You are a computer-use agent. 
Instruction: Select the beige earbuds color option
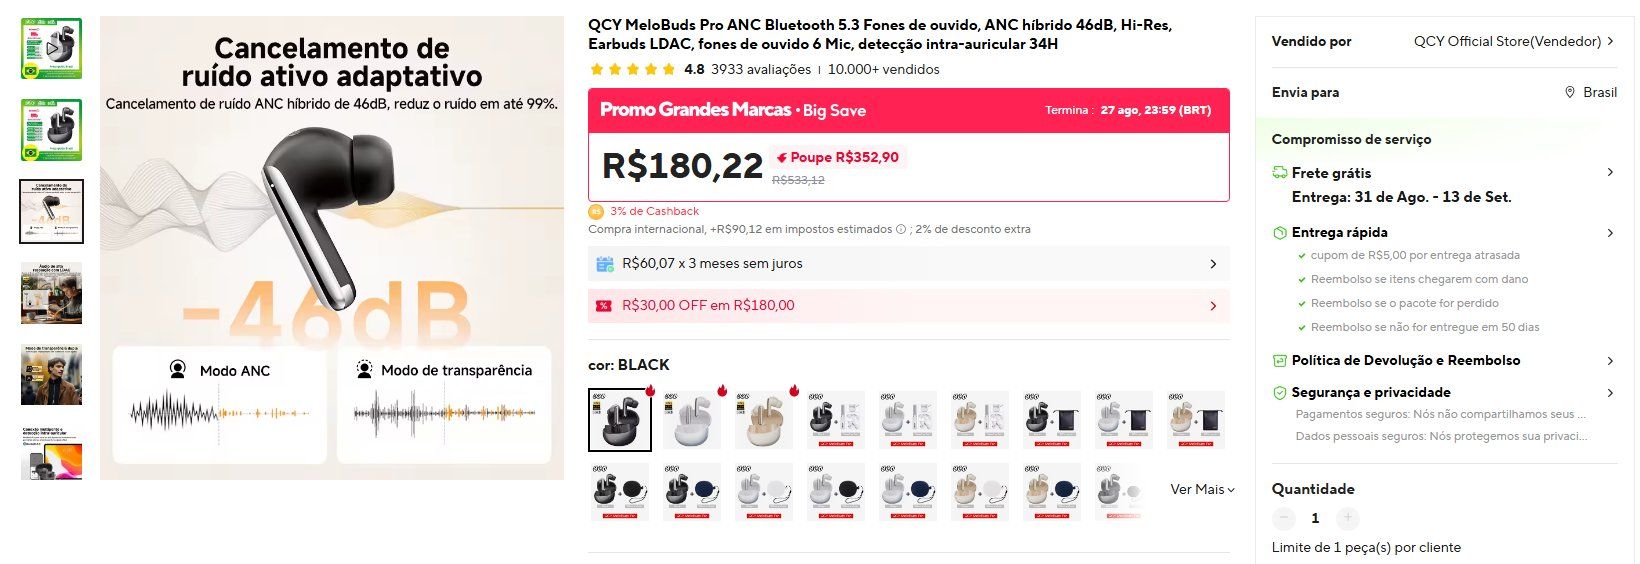click(764, 420)
